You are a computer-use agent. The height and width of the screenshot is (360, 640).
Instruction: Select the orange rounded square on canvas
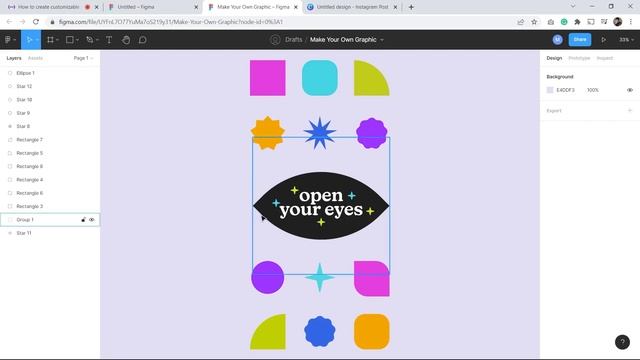(x=371, y=331)
